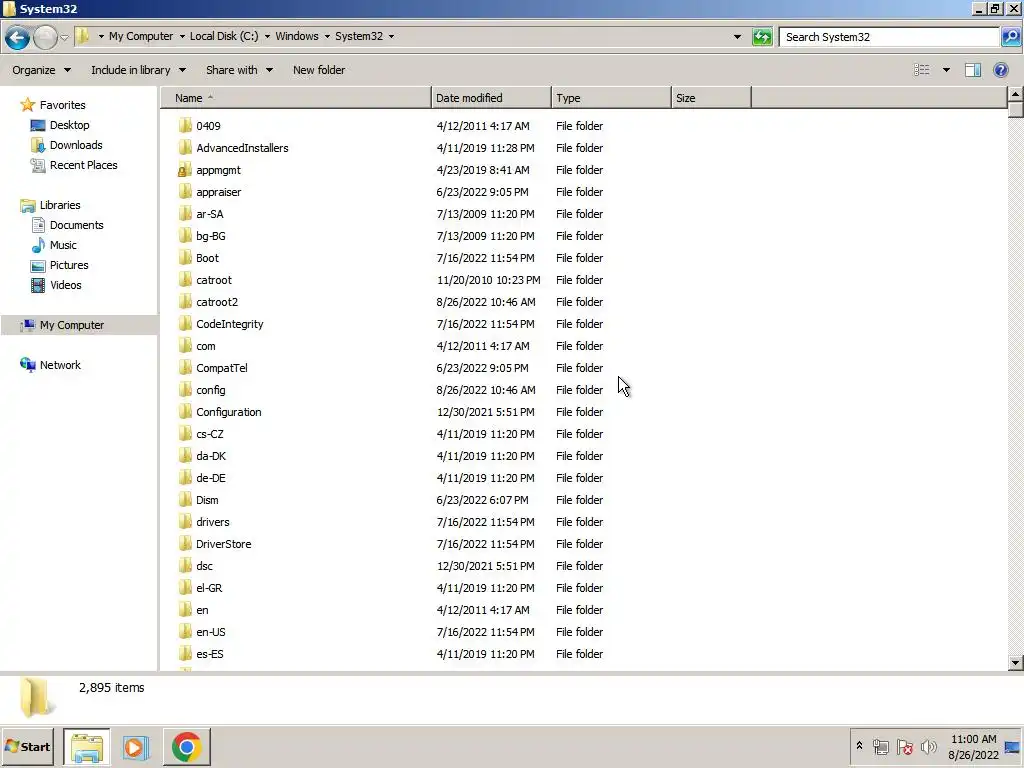The image size is (1024, 768).
Task: Select the DriverStore folder name
Action: [223, 544]
